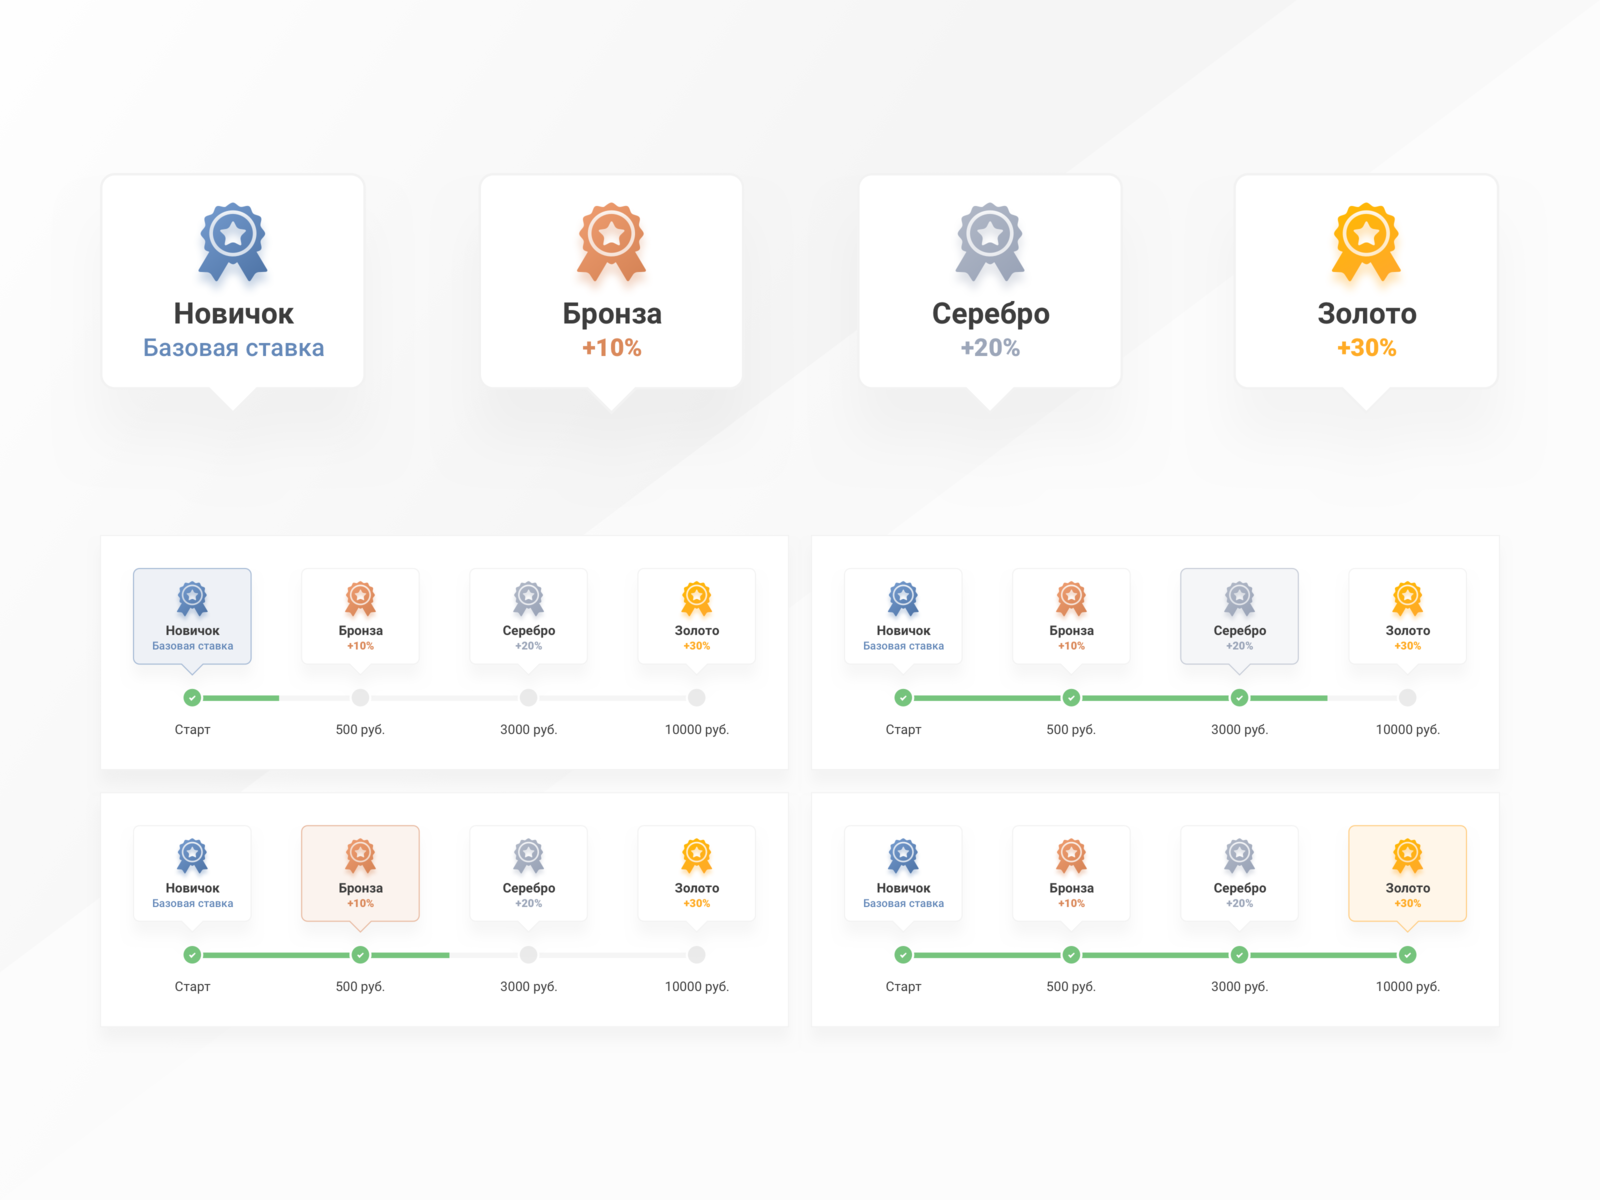Click the gray progress dot at 10000 руб.

[696, 698]
